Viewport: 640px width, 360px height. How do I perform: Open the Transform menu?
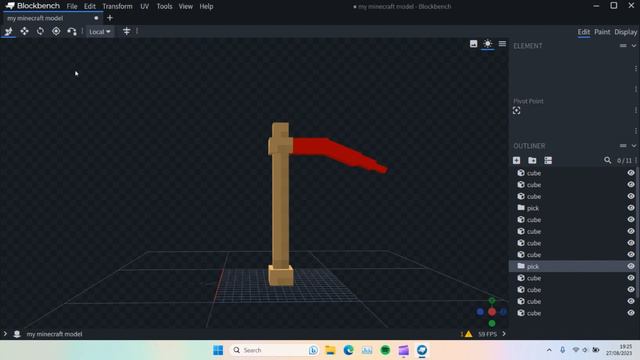(x=117, y=7)
